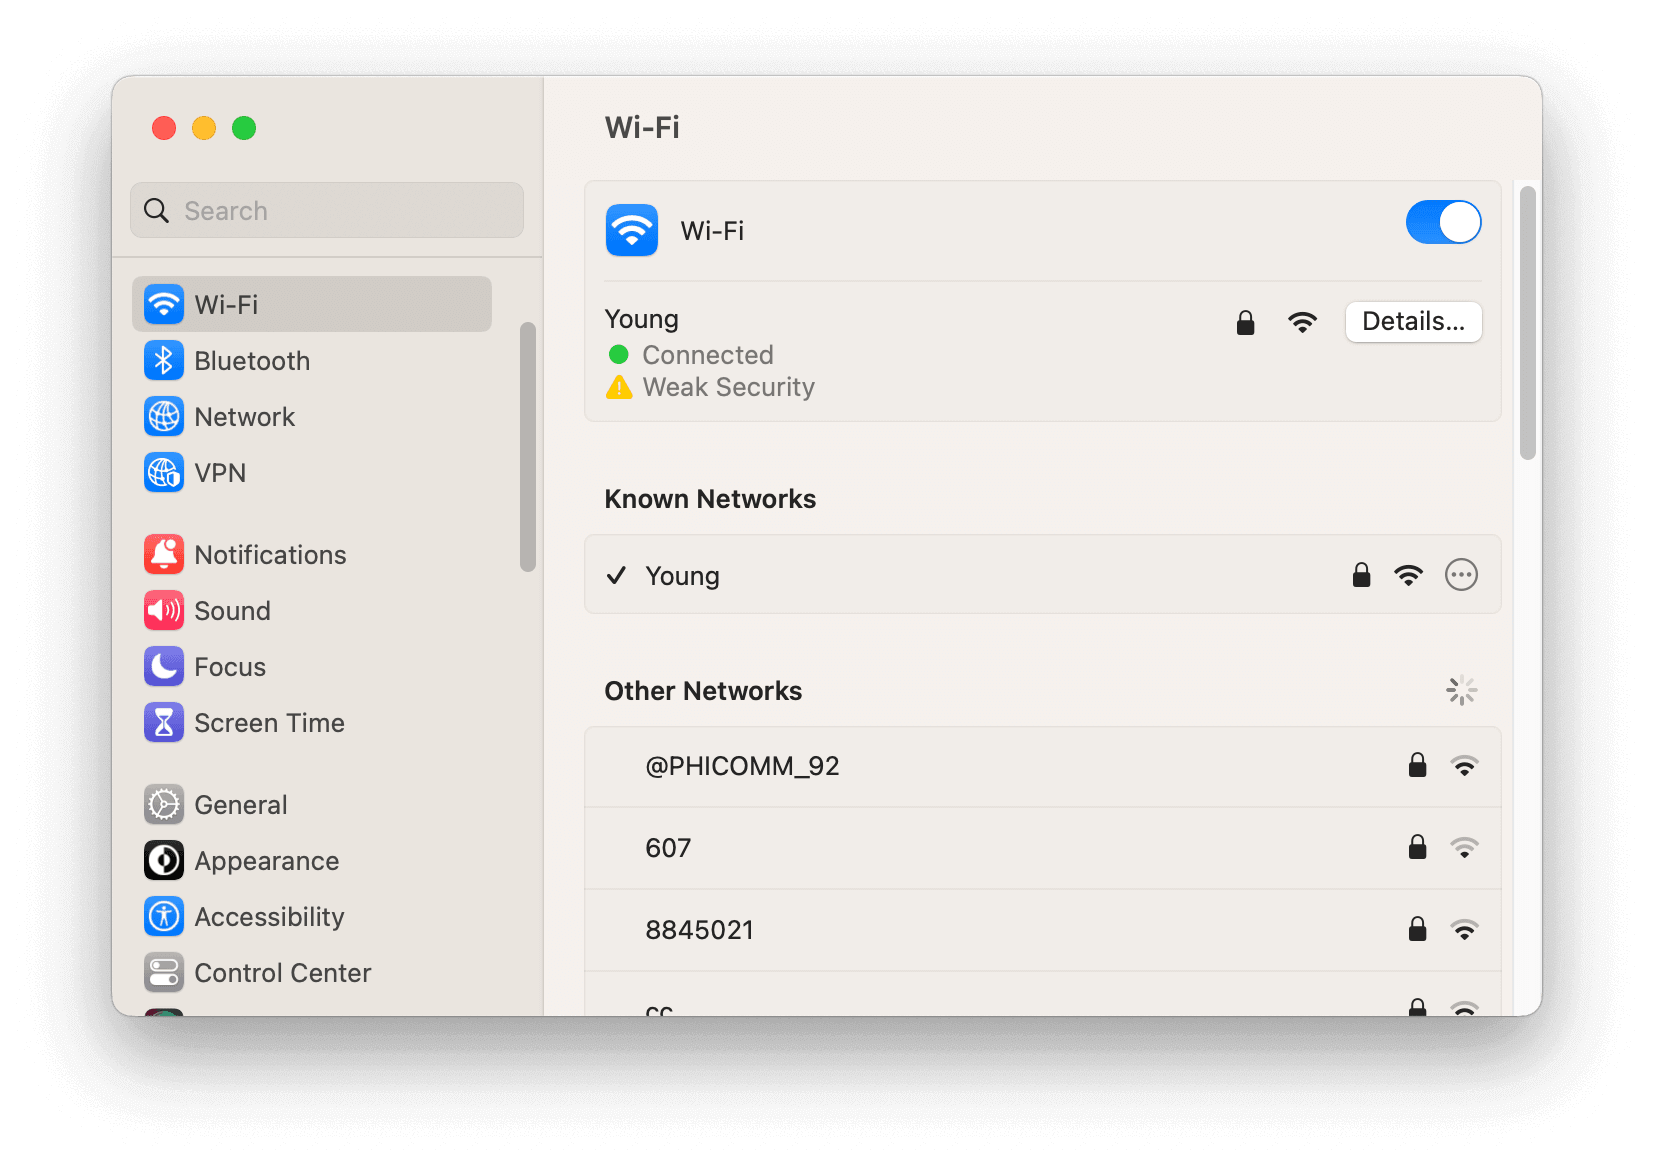This screenshot has height=1164, width=1654.
Task: Open the more options menu for Young
Action: coord(1461,575)
